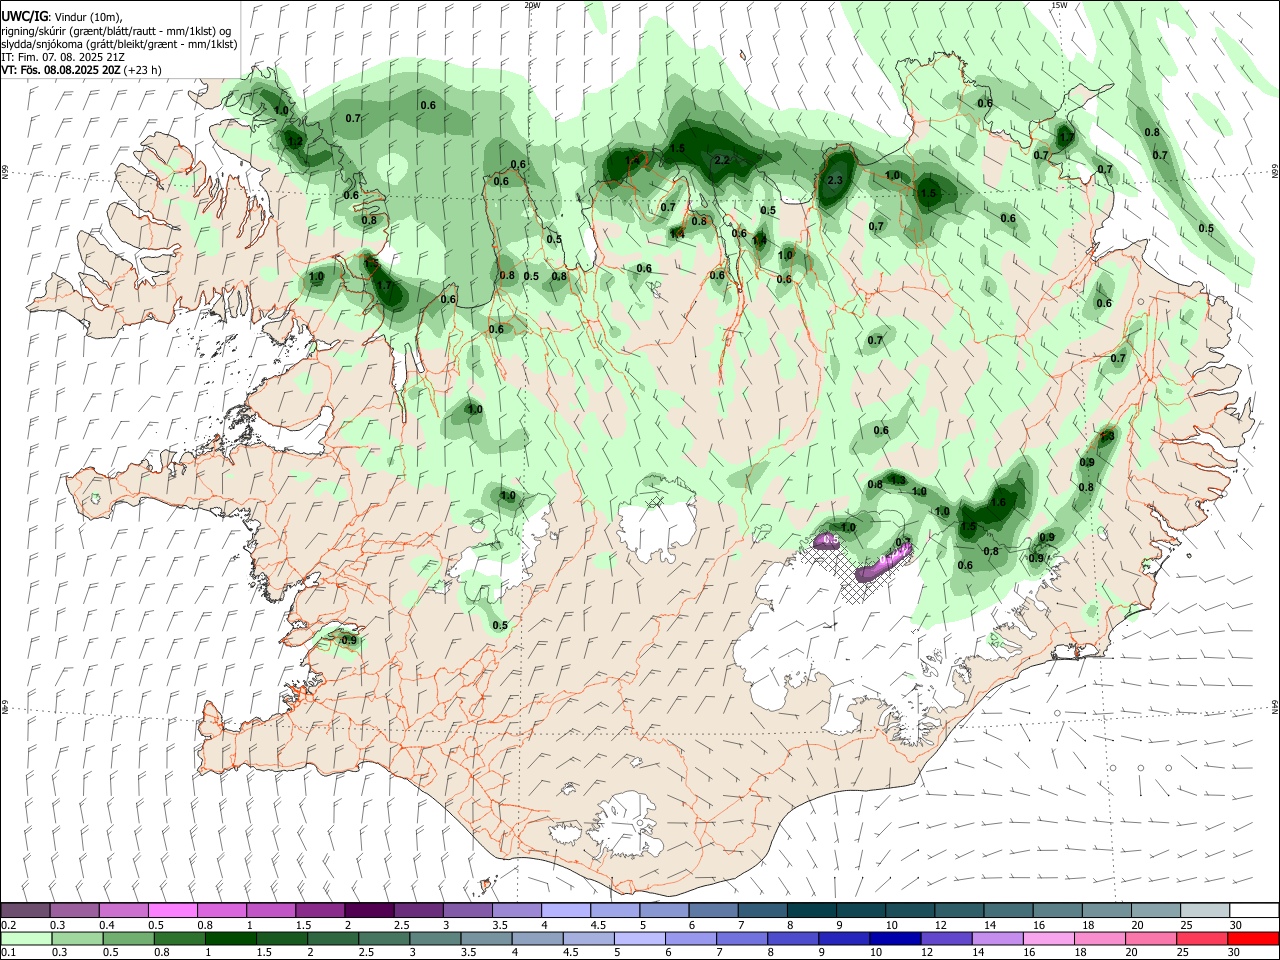Click the 2.3 rainfall value on the map
Image resolution: width=1280 pixels, height=960 pixels.
837,181
